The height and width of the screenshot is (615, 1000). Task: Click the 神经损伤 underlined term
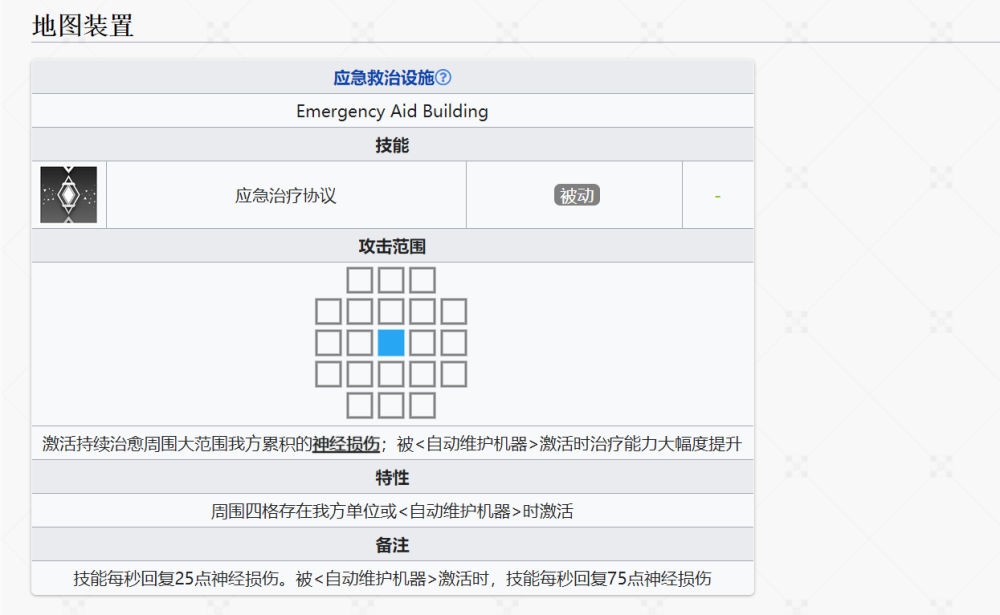346,443
